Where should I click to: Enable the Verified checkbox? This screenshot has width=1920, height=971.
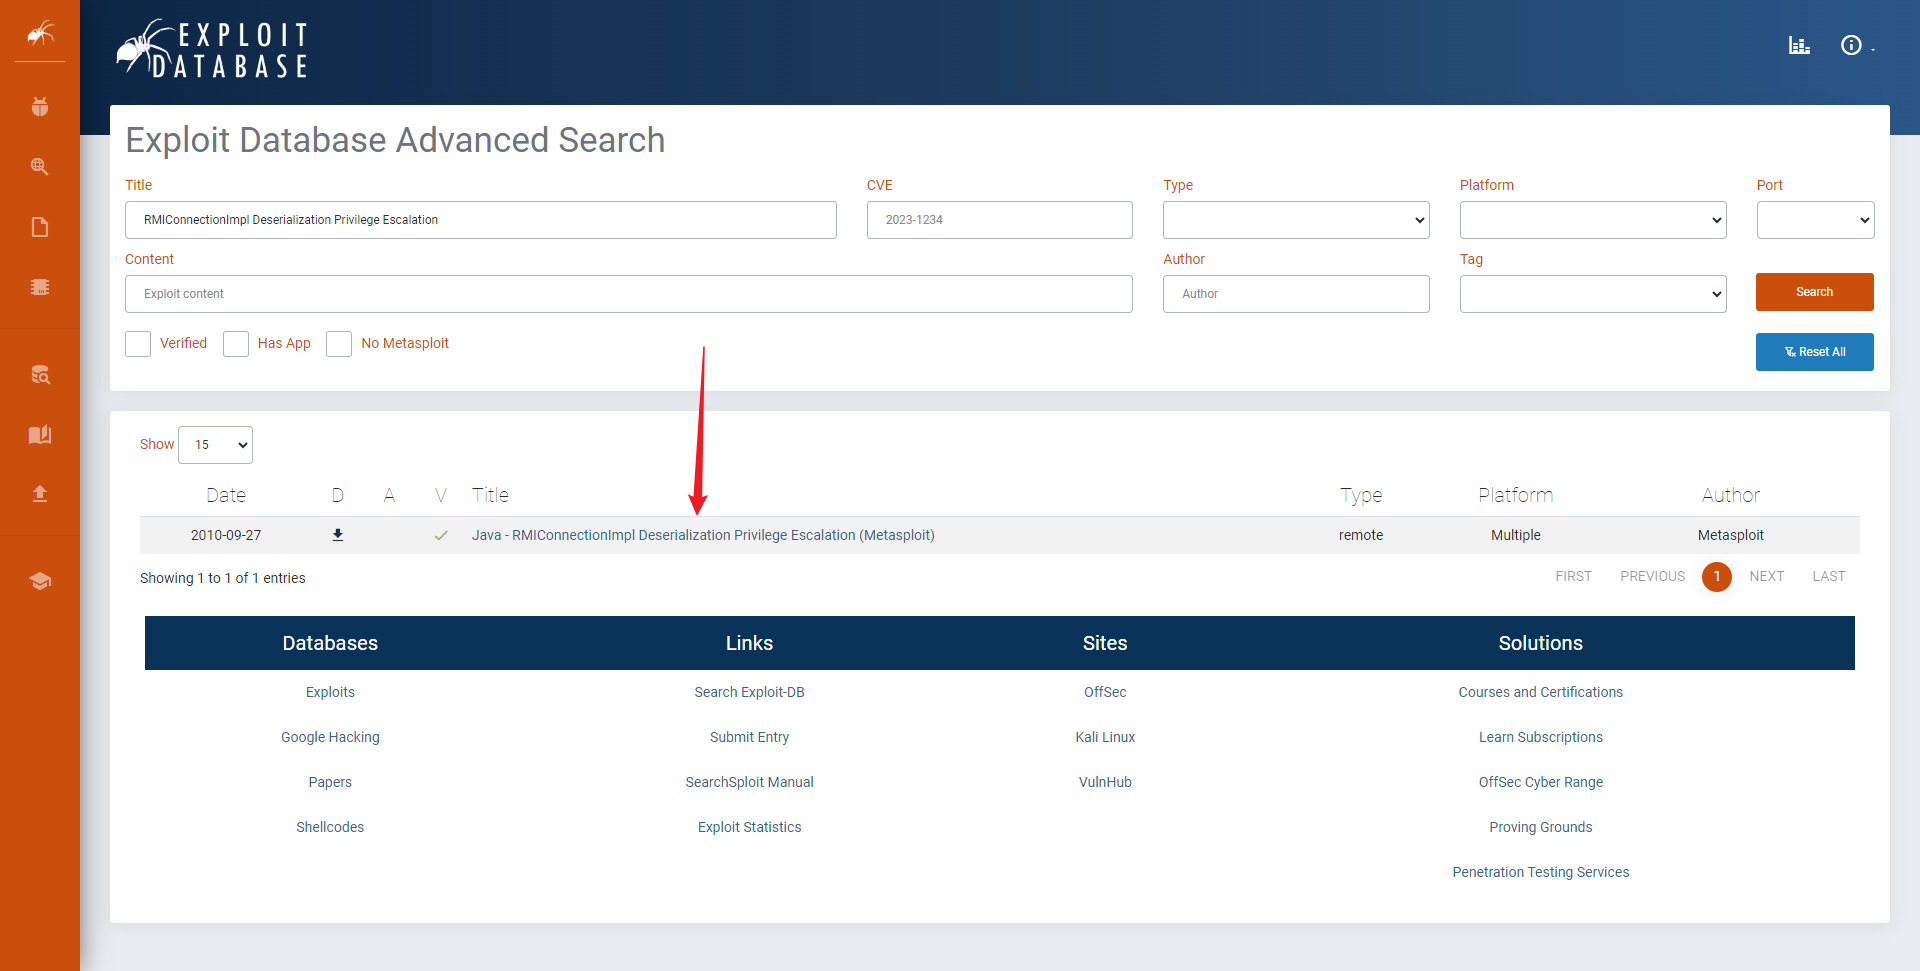point(138,344)
